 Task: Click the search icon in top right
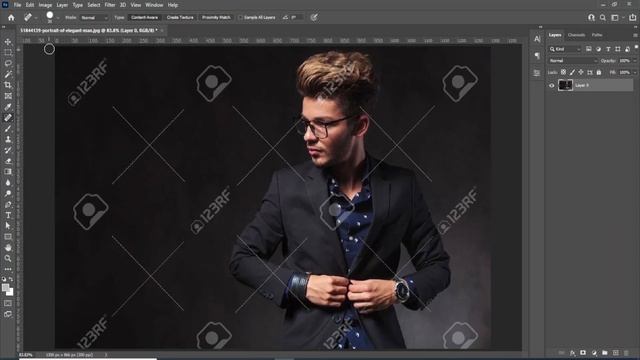pos(603,18)
